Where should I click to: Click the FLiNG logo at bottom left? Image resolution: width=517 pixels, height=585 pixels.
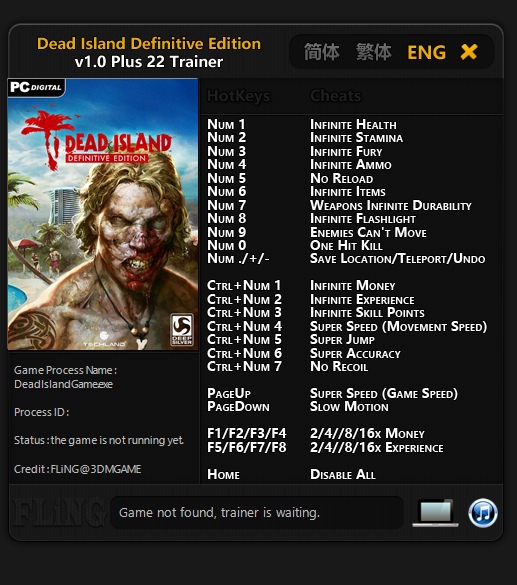pos(58,513)
